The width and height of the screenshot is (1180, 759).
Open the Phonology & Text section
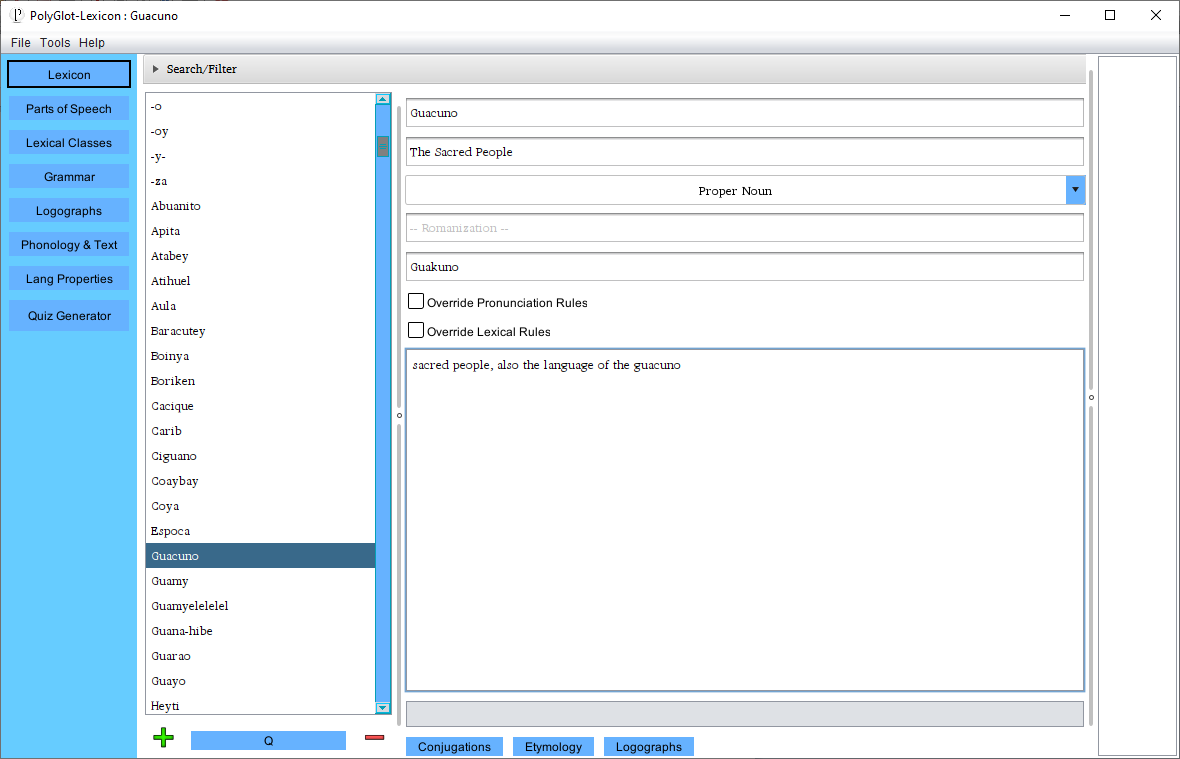tap(69, 245)
